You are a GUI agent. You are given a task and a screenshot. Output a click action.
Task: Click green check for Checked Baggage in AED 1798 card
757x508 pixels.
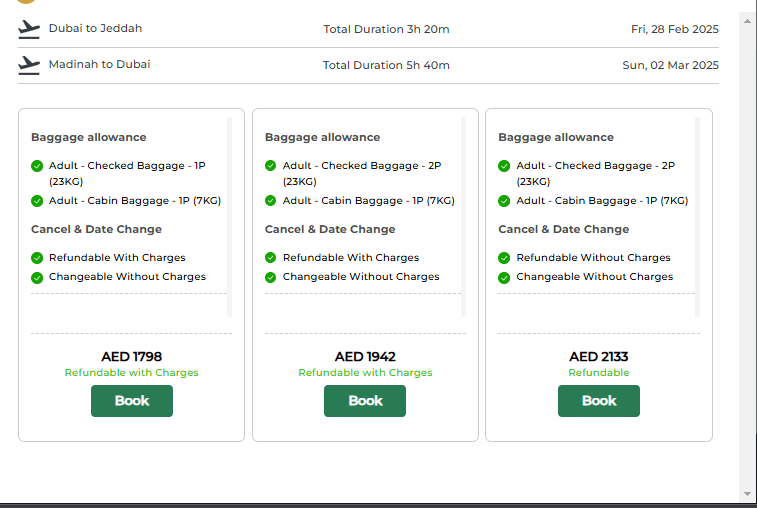pos(37,166)
